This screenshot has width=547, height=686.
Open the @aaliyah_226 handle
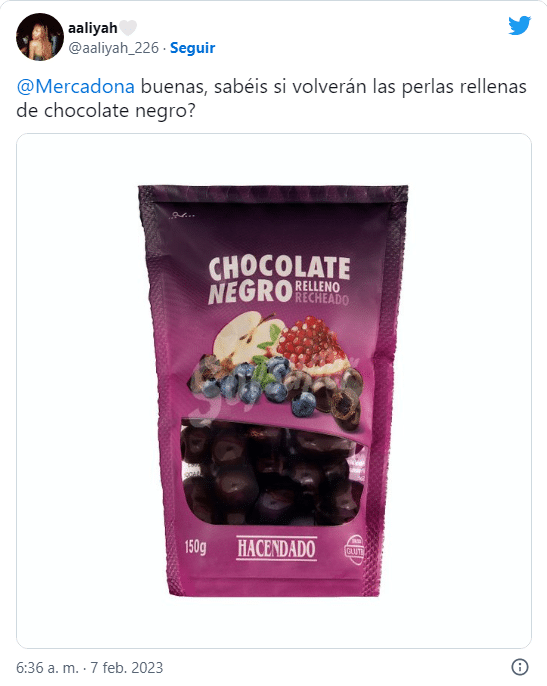tap(113, 48)
